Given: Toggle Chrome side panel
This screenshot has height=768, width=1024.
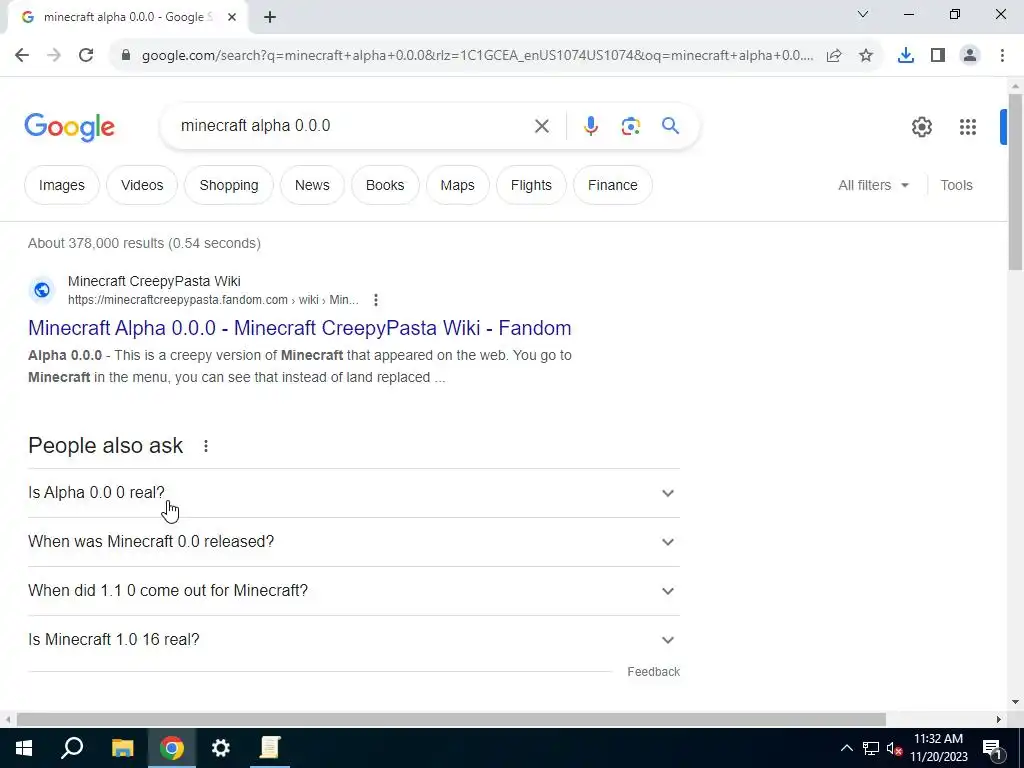Looking at the screenshot, I should [x=938, y=56].
